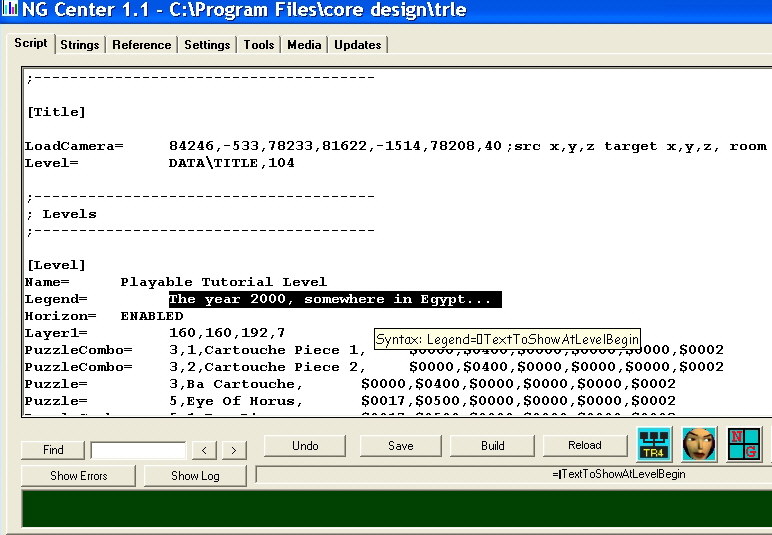This screenshot has width=772, height=535.
Task: Switch to the Media tab
Action: pos(304,45)
